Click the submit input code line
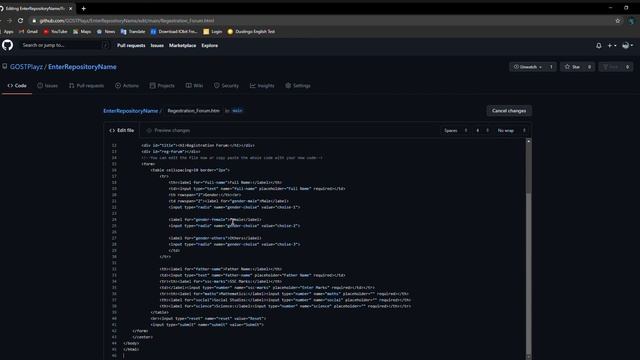This screenshot has height=360, width=640. coord(207,325)
